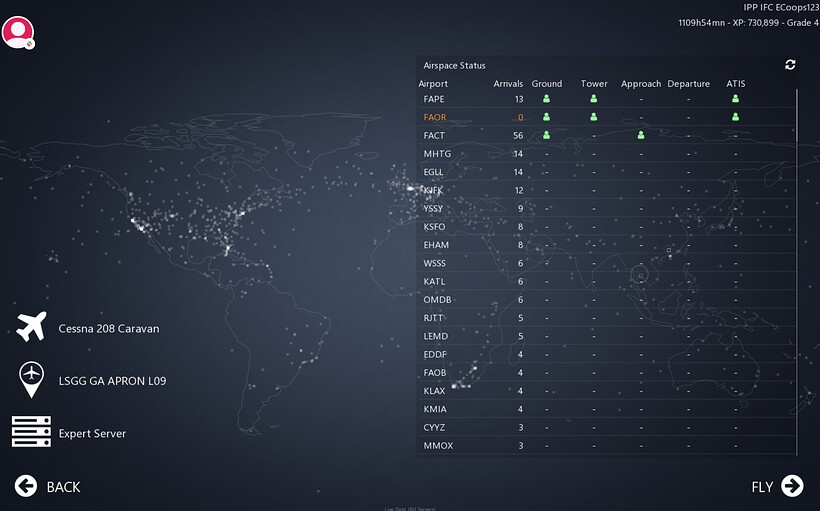Click the server rack icon
This screenshot has height=511, width=820.
coord(31,431)
